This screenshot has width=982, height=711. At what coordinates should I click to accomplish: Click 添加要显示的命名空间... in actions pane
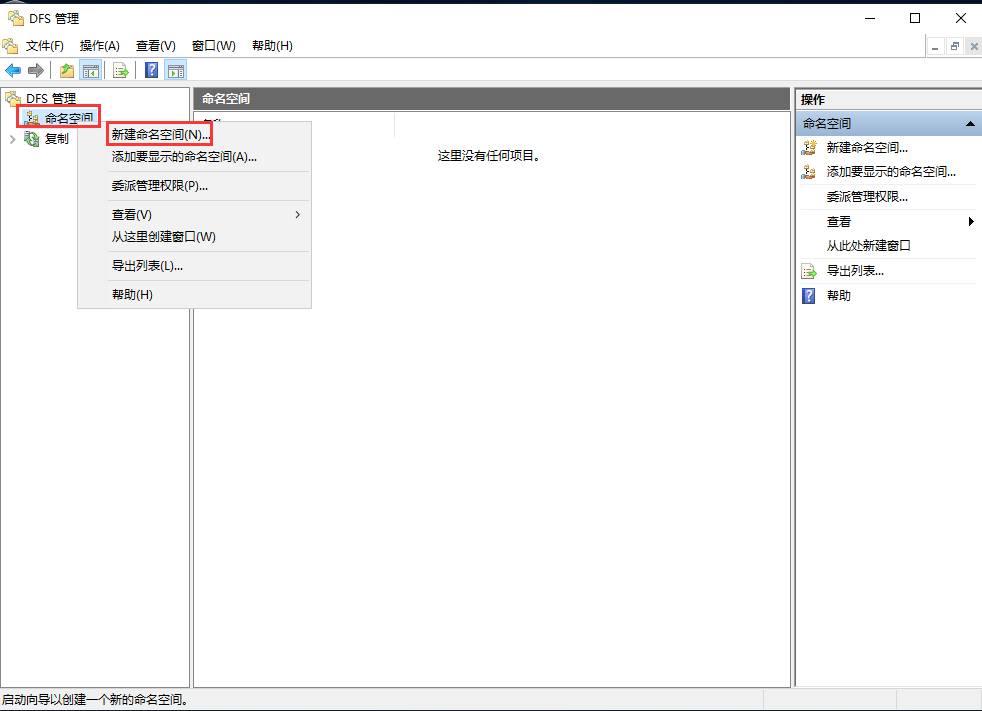[891, 172]
